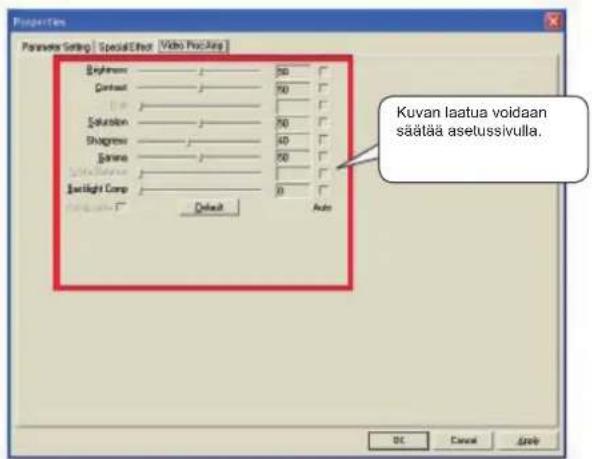The width and height of the screenshot is (592, 459).
Task: Focus the Brightness value field
Action: [x=293, y=71]
